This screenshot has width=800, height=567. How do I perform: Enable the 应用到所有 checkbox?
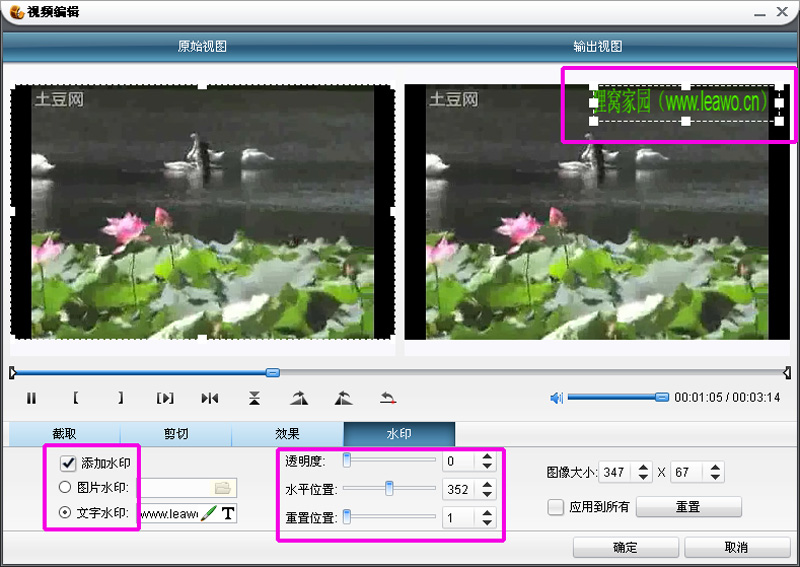pyautogui.click(x=555, y=507)
